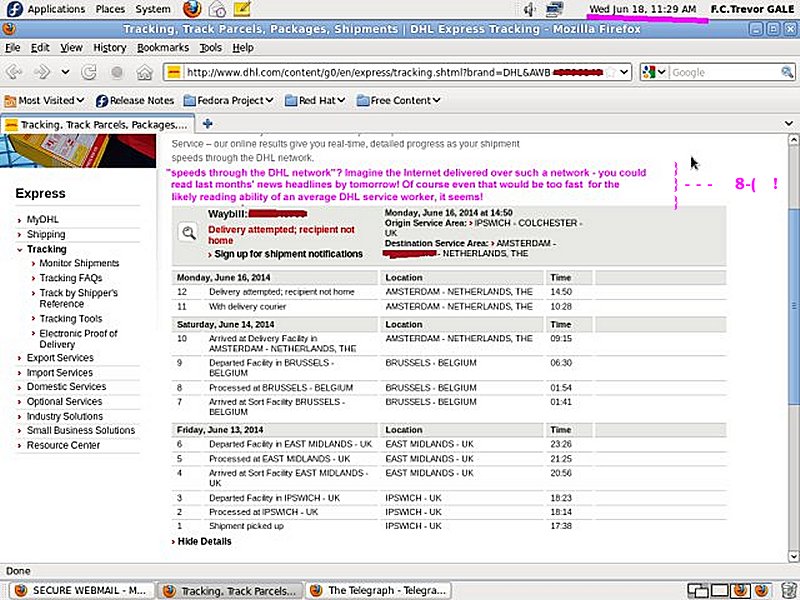Open MyDHL in the sidebar
The height and width of the screenshot is (600, 800).
click(x=43, y=219)
